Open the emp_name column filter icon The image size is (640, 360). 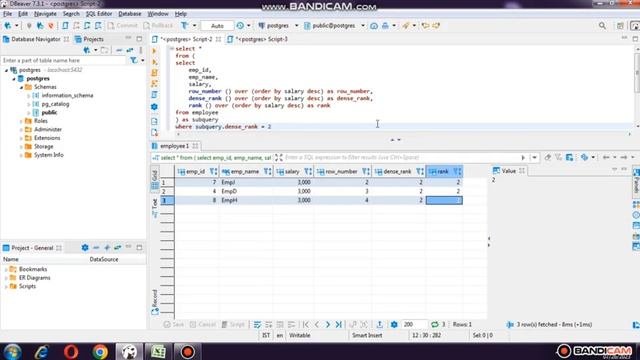[267, 171]
